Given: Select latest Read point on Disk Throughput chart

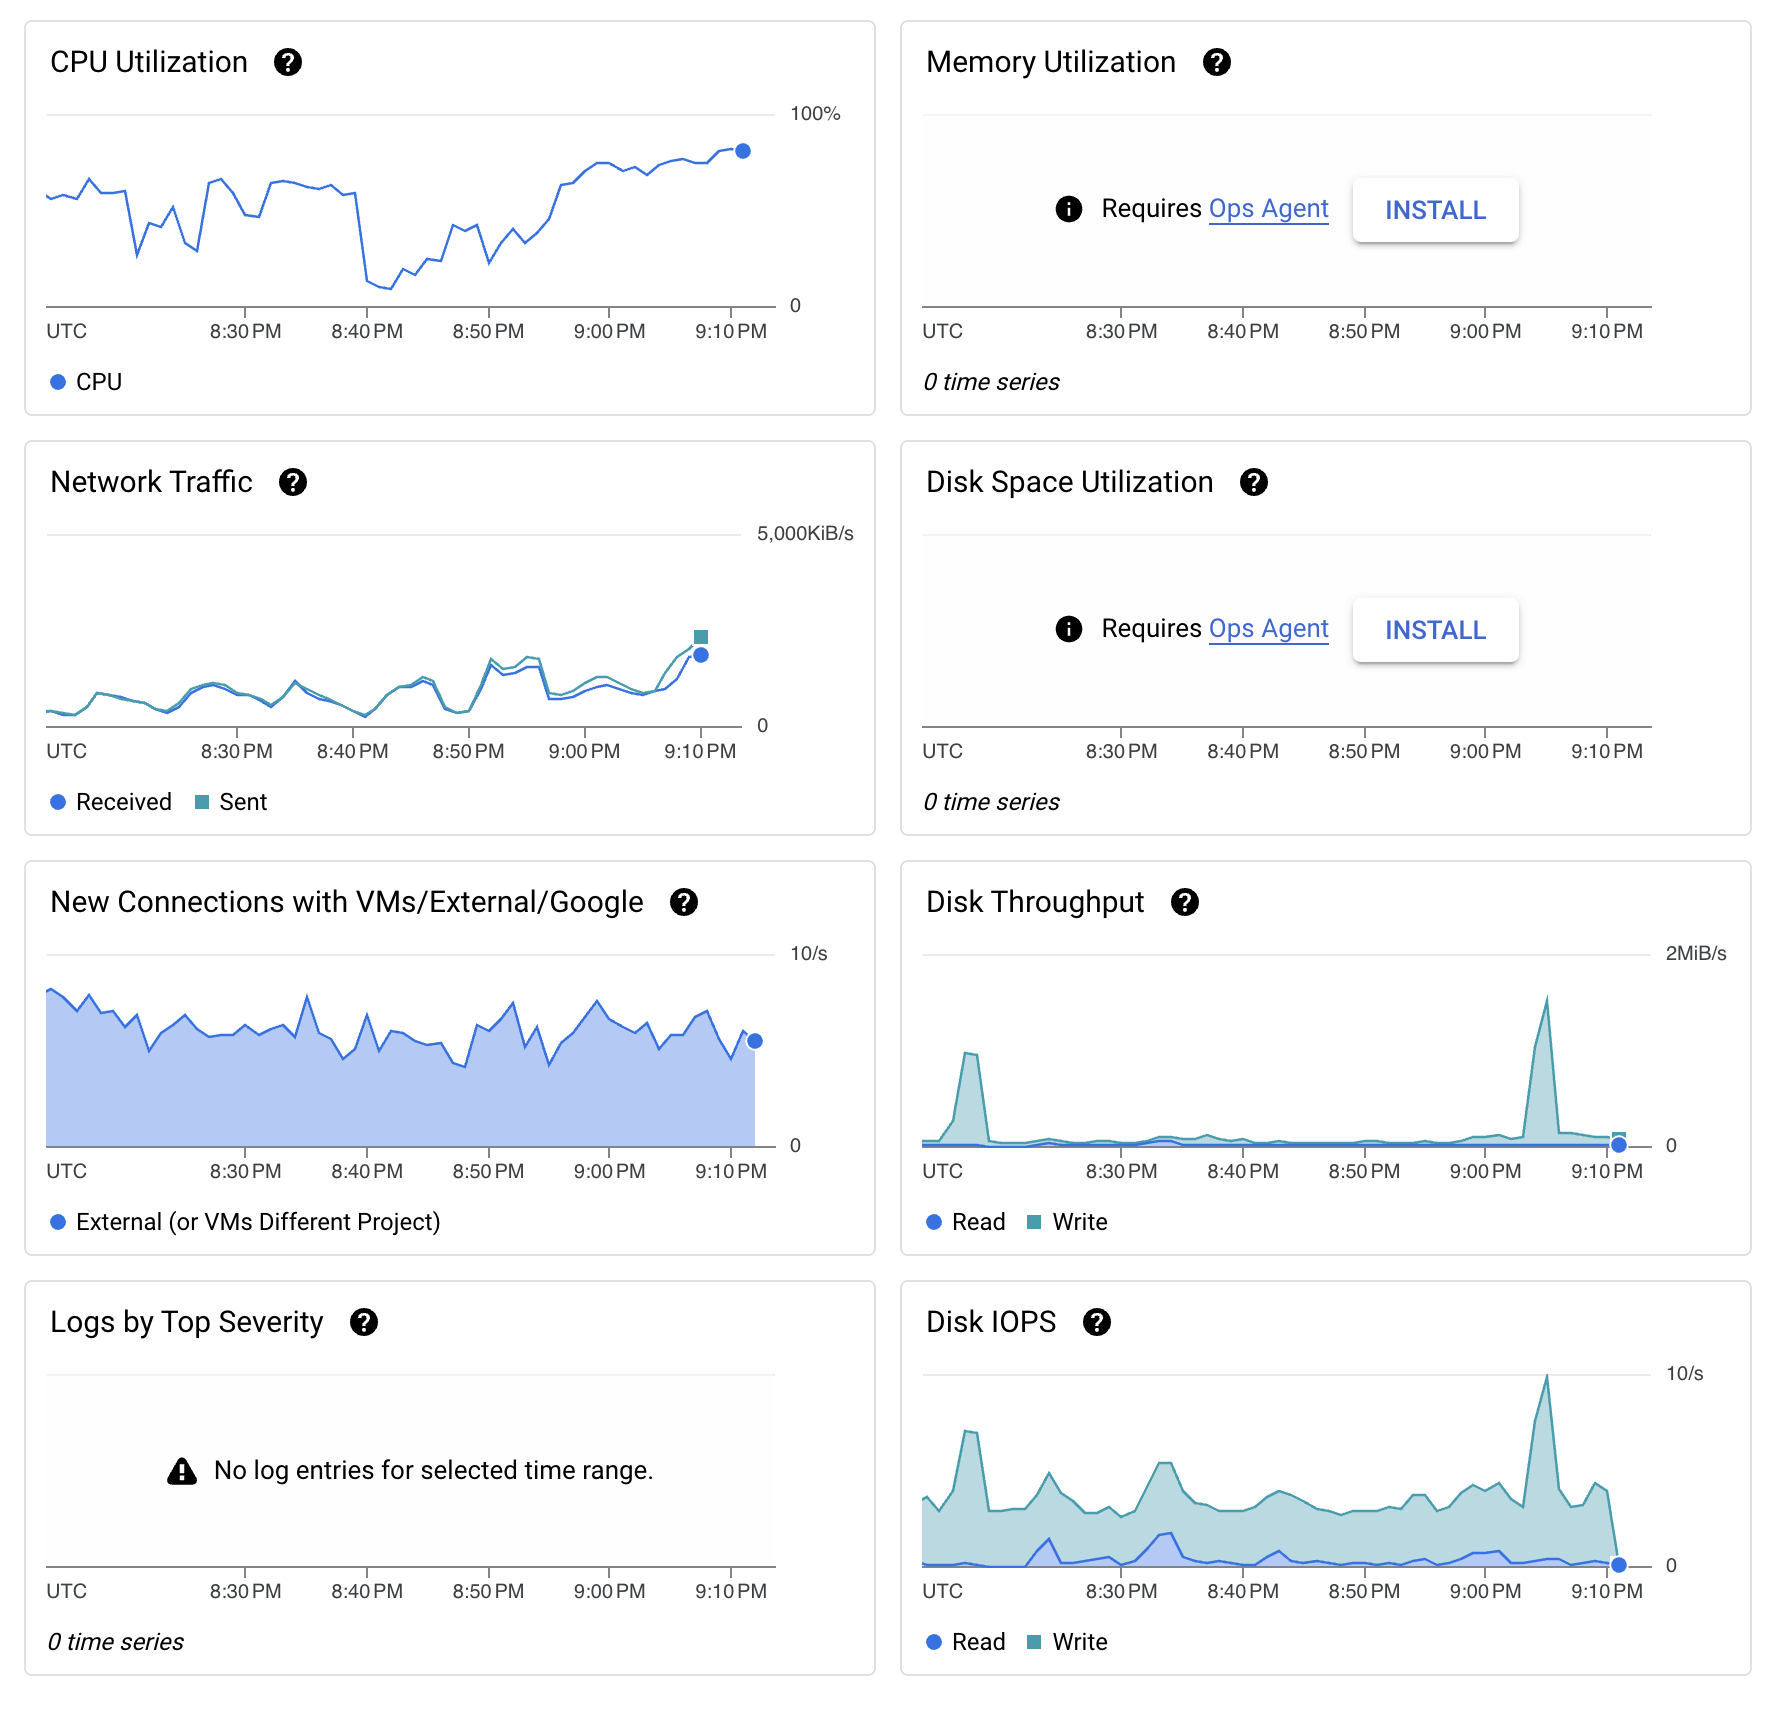Looking at the screenshot, I should click(x=1619, y=1145).
